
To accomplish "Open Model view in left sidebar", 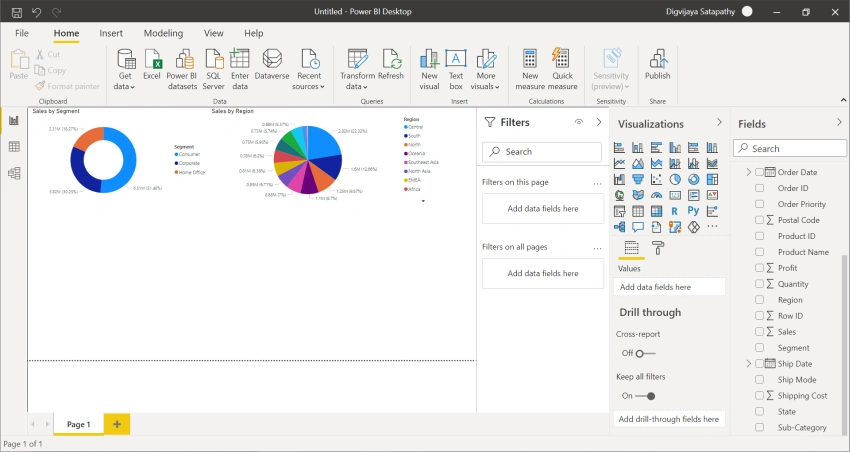I will coord(14,173).
